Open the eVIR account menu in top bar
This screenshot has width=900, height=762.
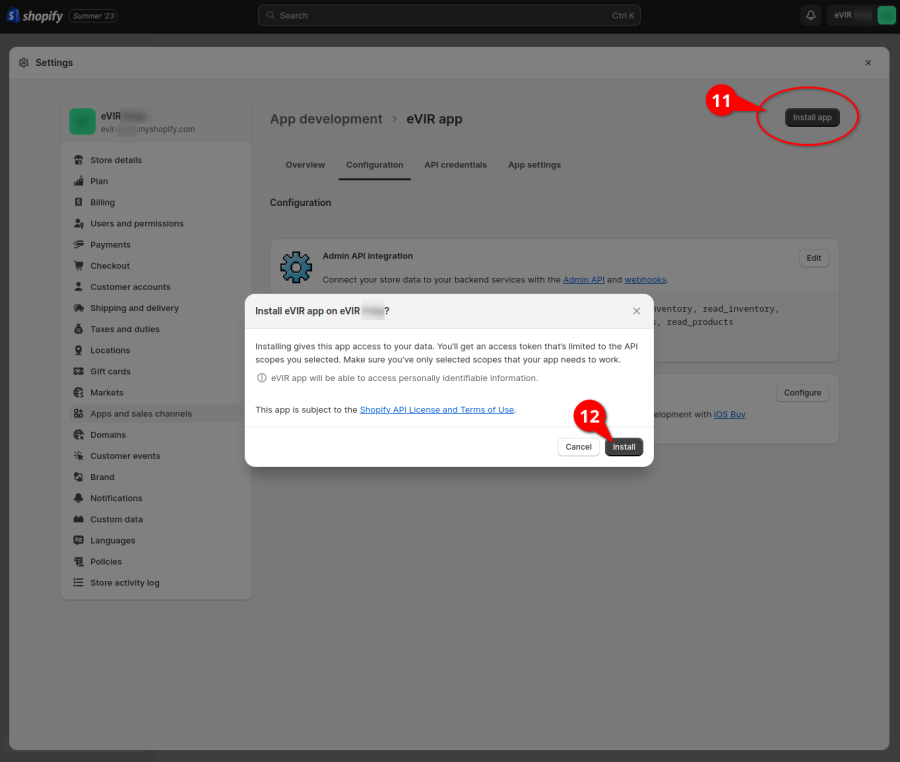(864, 15)
